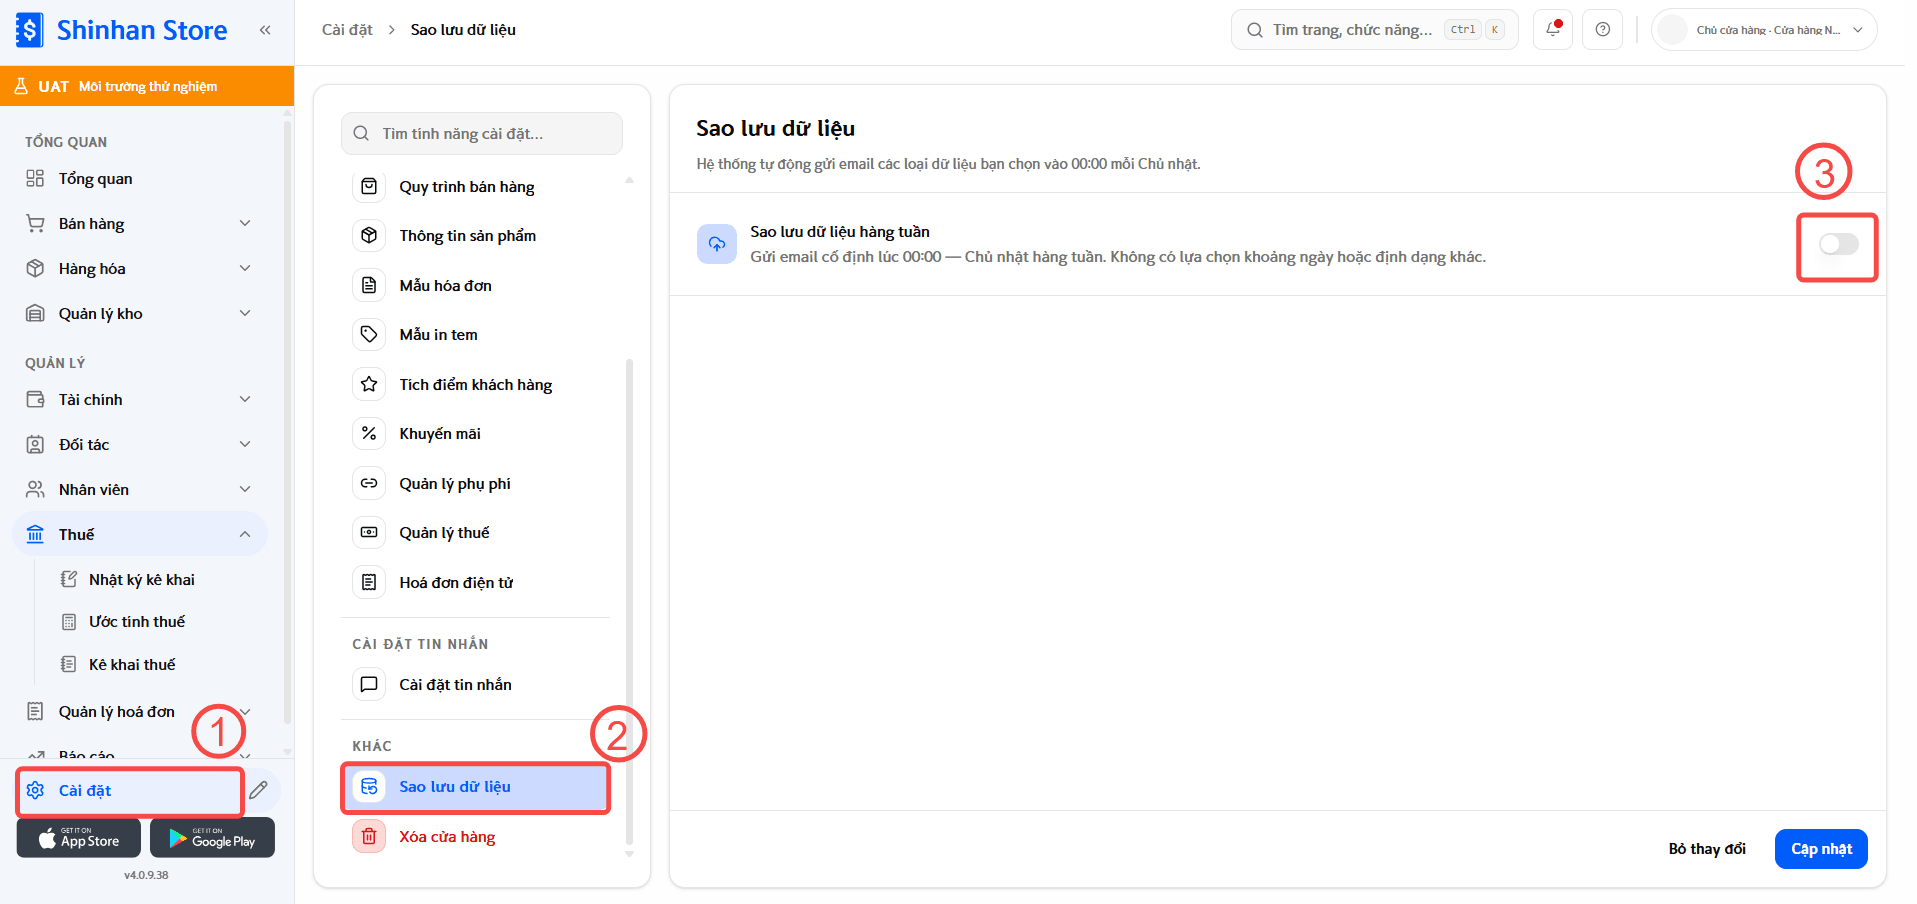
Task: Click the Tích điểm khách hàng star icon
Action: (369, 384)
